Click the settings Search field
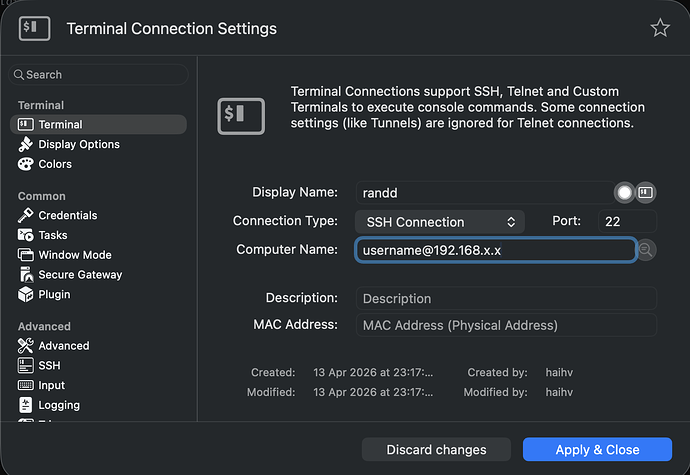This screenshot has width=690, height=475. coord(100,74)
